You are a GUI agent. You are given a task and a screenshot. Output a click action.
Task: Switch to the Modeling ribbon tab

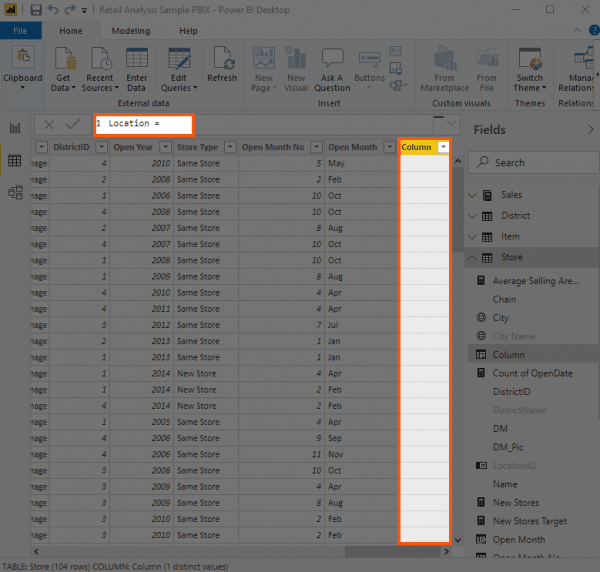tap(131, 31)
